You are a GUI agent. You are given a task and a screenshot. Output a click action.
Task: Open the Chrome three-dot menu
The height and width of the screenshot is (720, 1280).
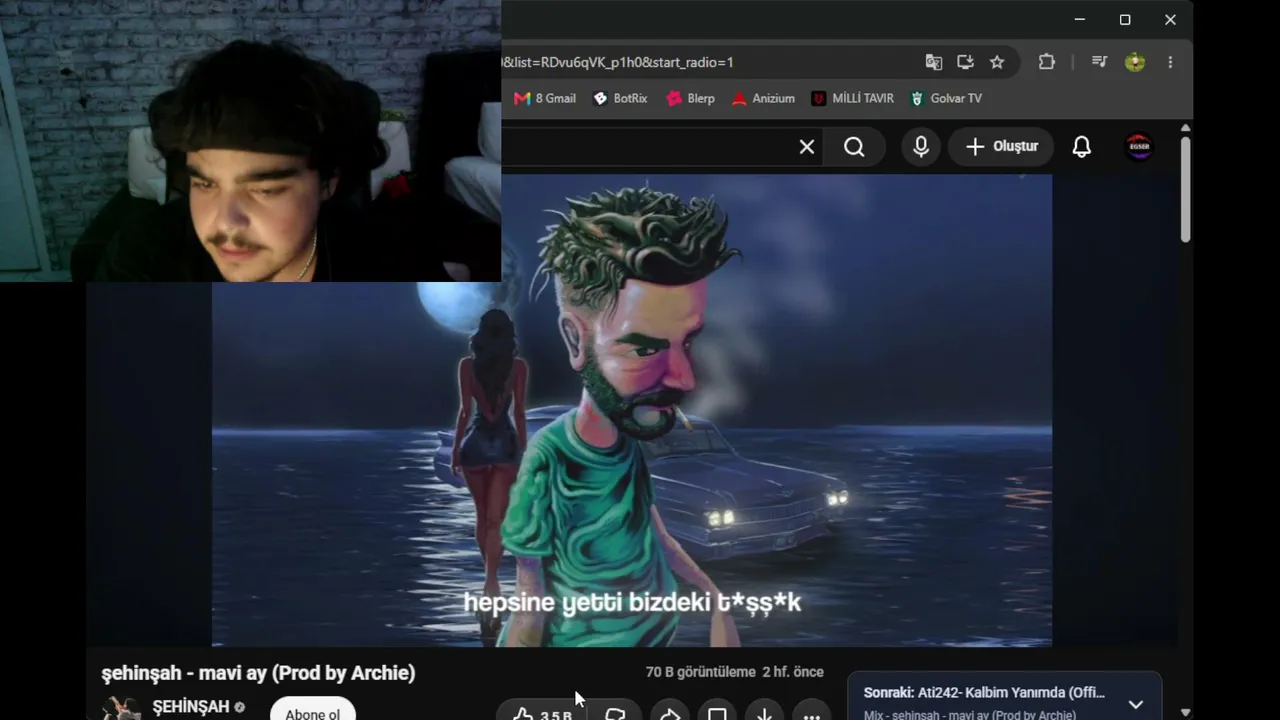click(x=1170, y=62)
